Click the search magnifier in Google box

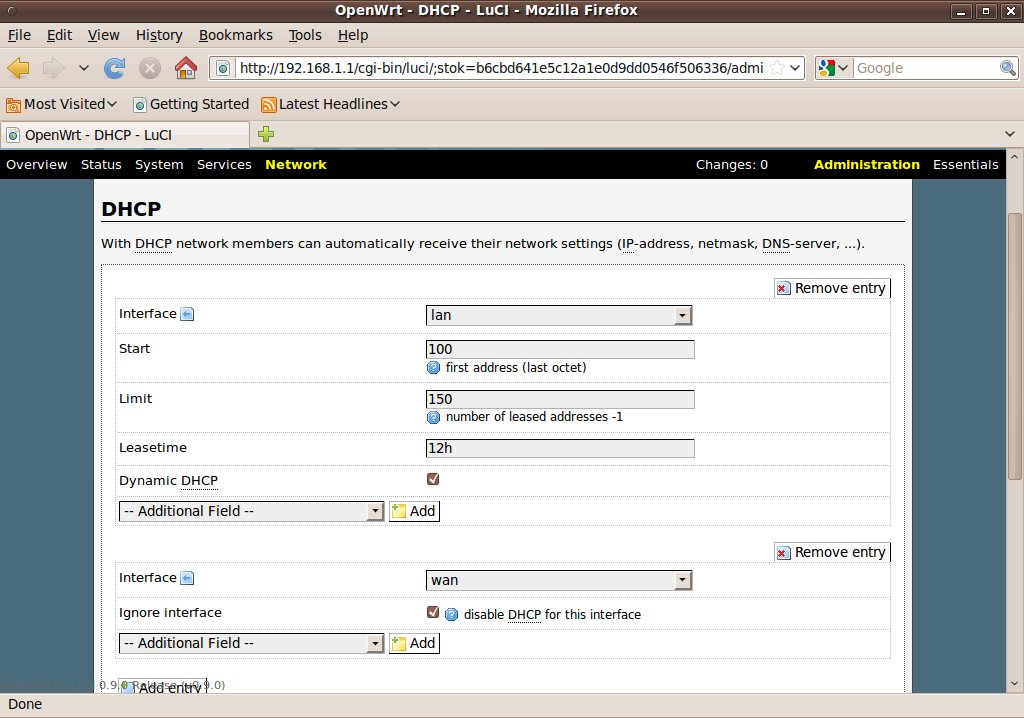[x=1008, y=68]
